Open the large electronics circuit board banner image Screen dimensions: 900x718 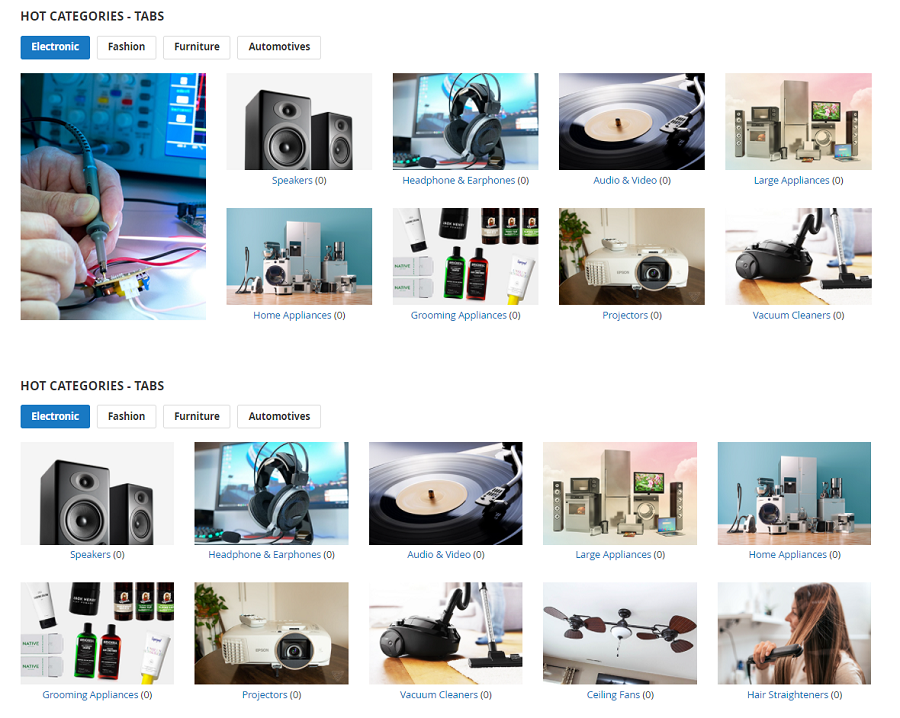pyautogui.click(x=113, y=196)
